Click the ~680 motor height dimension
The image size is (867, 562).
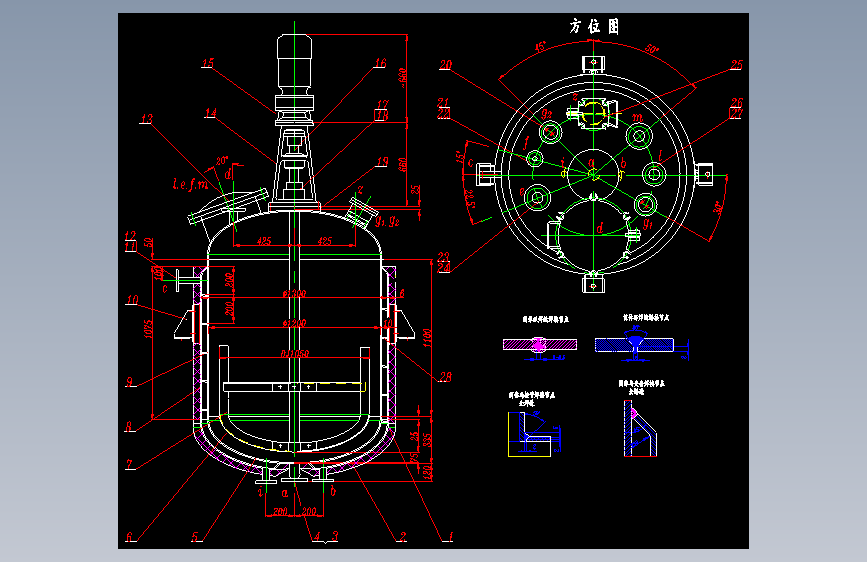point(402,77)
